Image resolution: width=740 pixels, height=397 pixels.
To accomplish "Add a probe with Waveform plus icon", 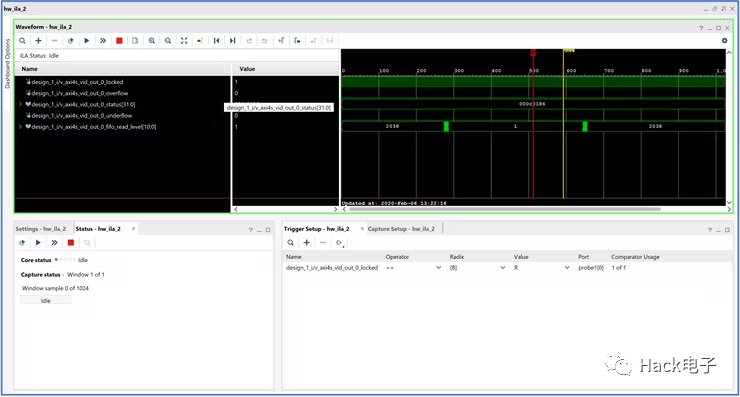I will pos(38,41).
